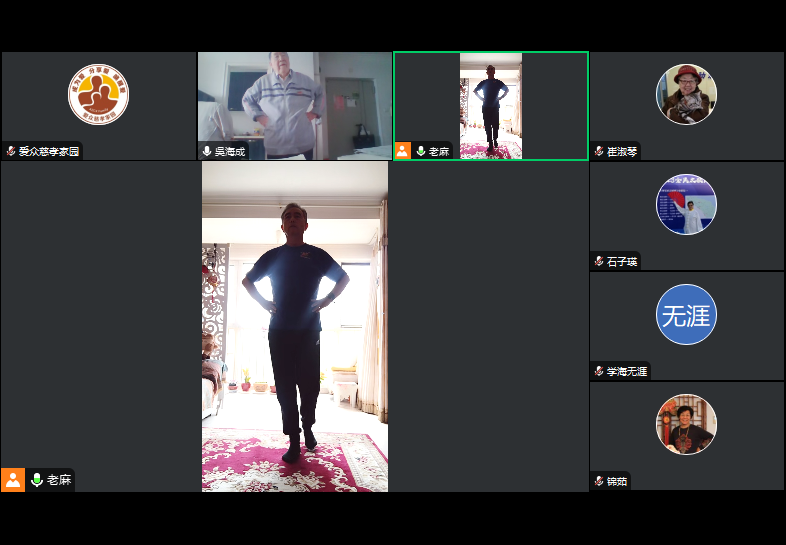Click the muted mic icon beside 石子瑛

pyautogui.click(x=599, y=262)
